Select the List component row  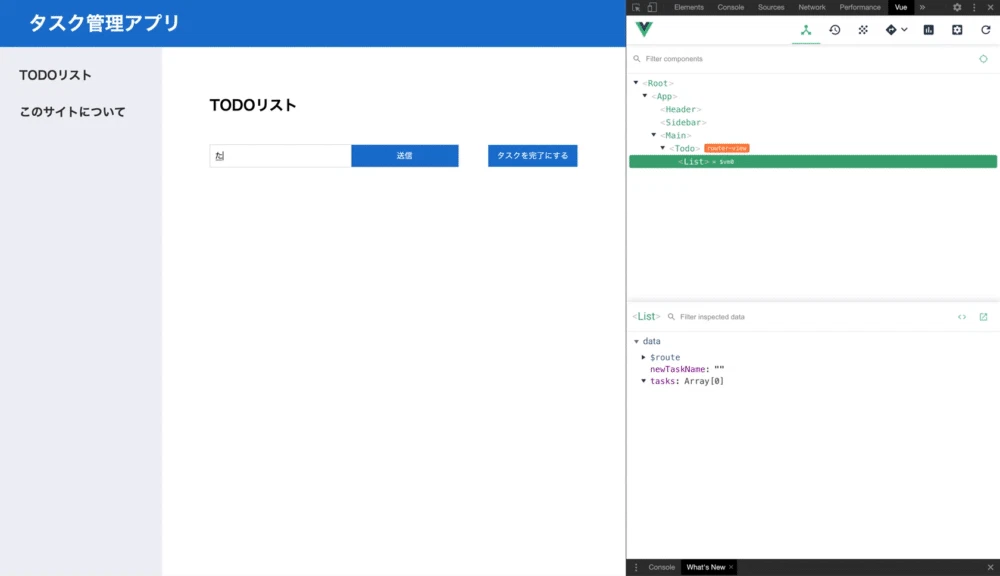(813, 161)
